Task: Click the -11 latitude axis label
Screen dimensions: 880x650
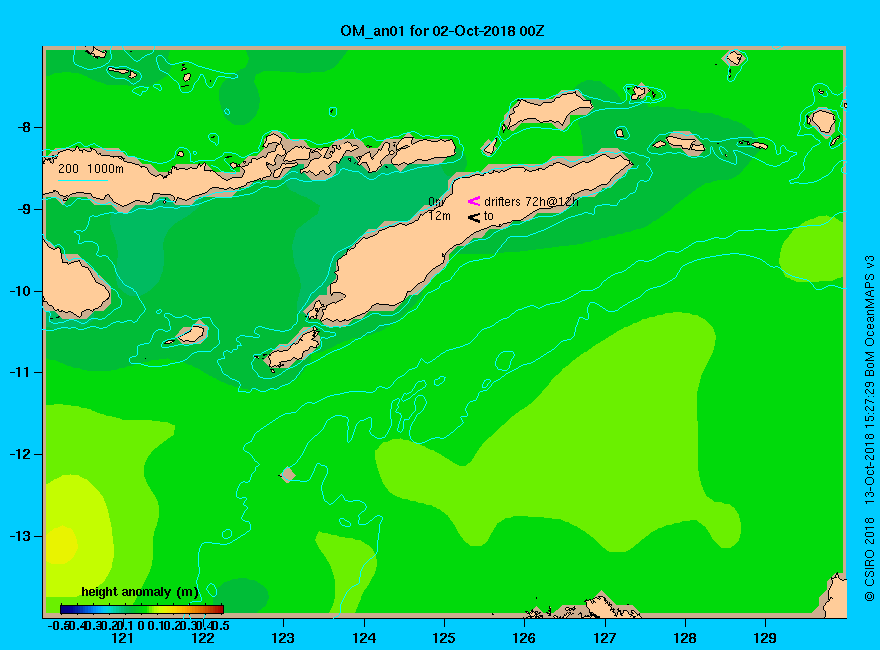Action: (20, 372)
